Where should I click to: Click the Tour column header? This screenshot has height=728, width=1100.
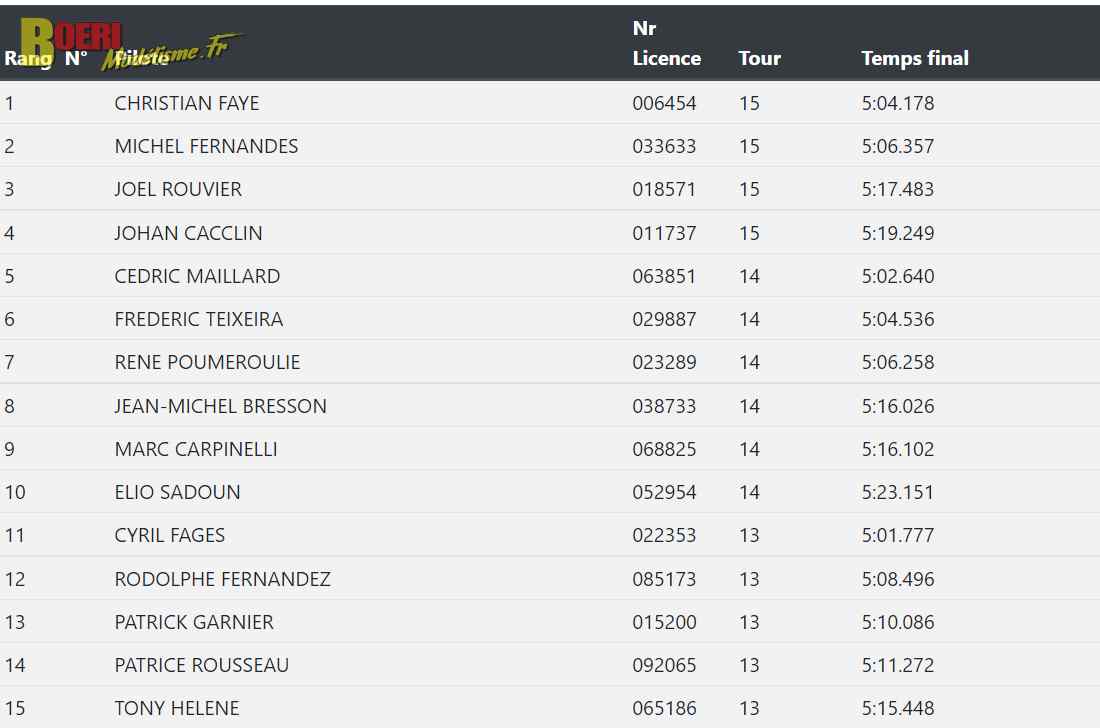(759, 58)
